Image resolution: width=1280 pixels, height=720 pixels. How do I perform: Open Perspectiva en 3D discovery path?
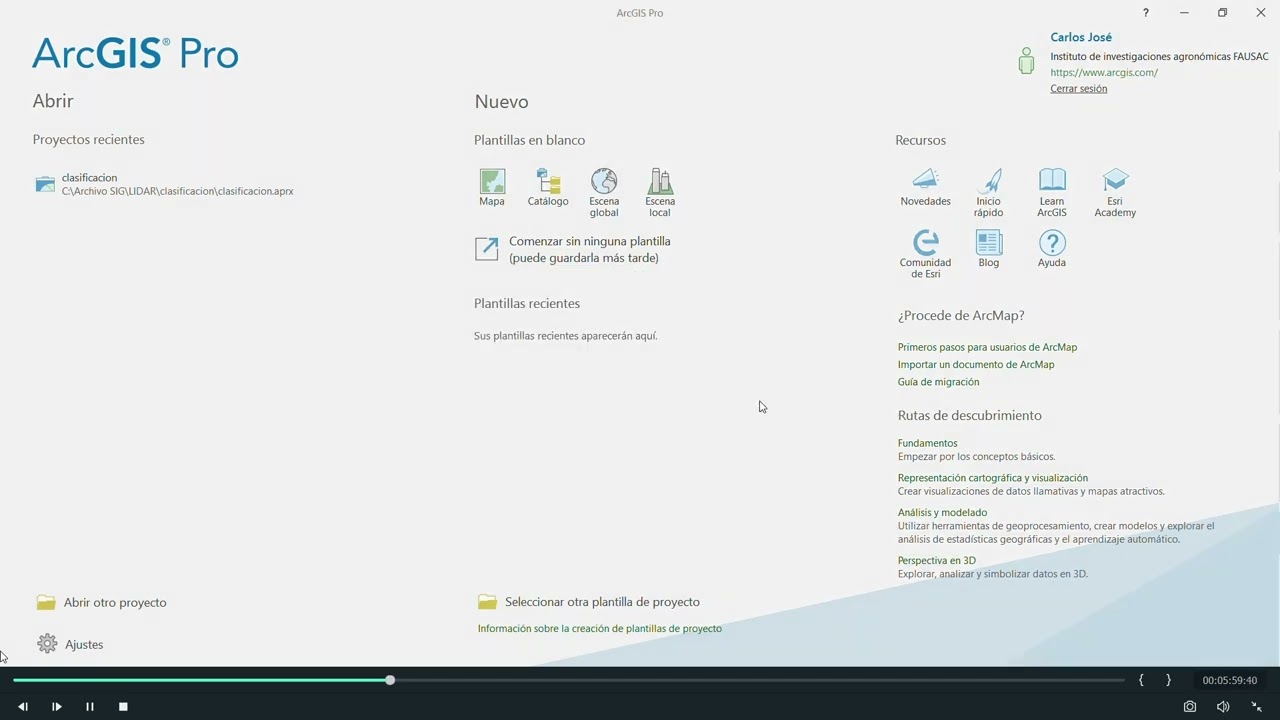click(x=936, y=561)
